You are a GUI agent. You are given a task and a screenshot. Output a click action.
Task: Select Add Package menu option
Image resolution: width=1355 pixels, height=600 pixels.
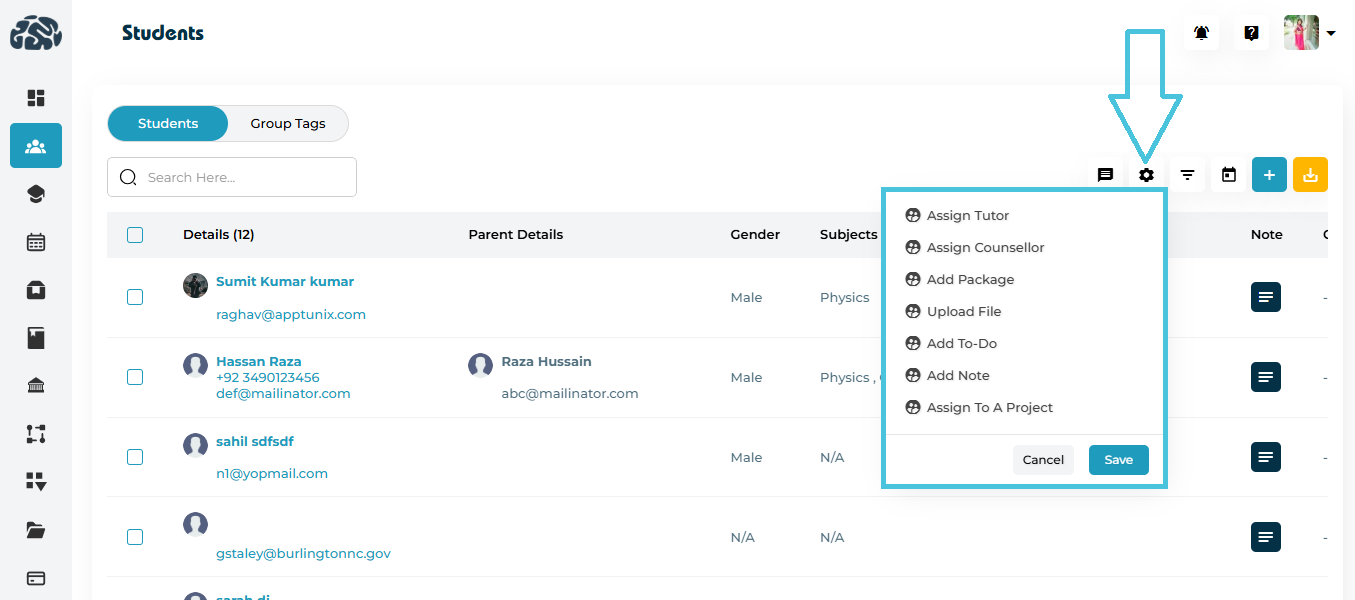(x=970, y=279)
